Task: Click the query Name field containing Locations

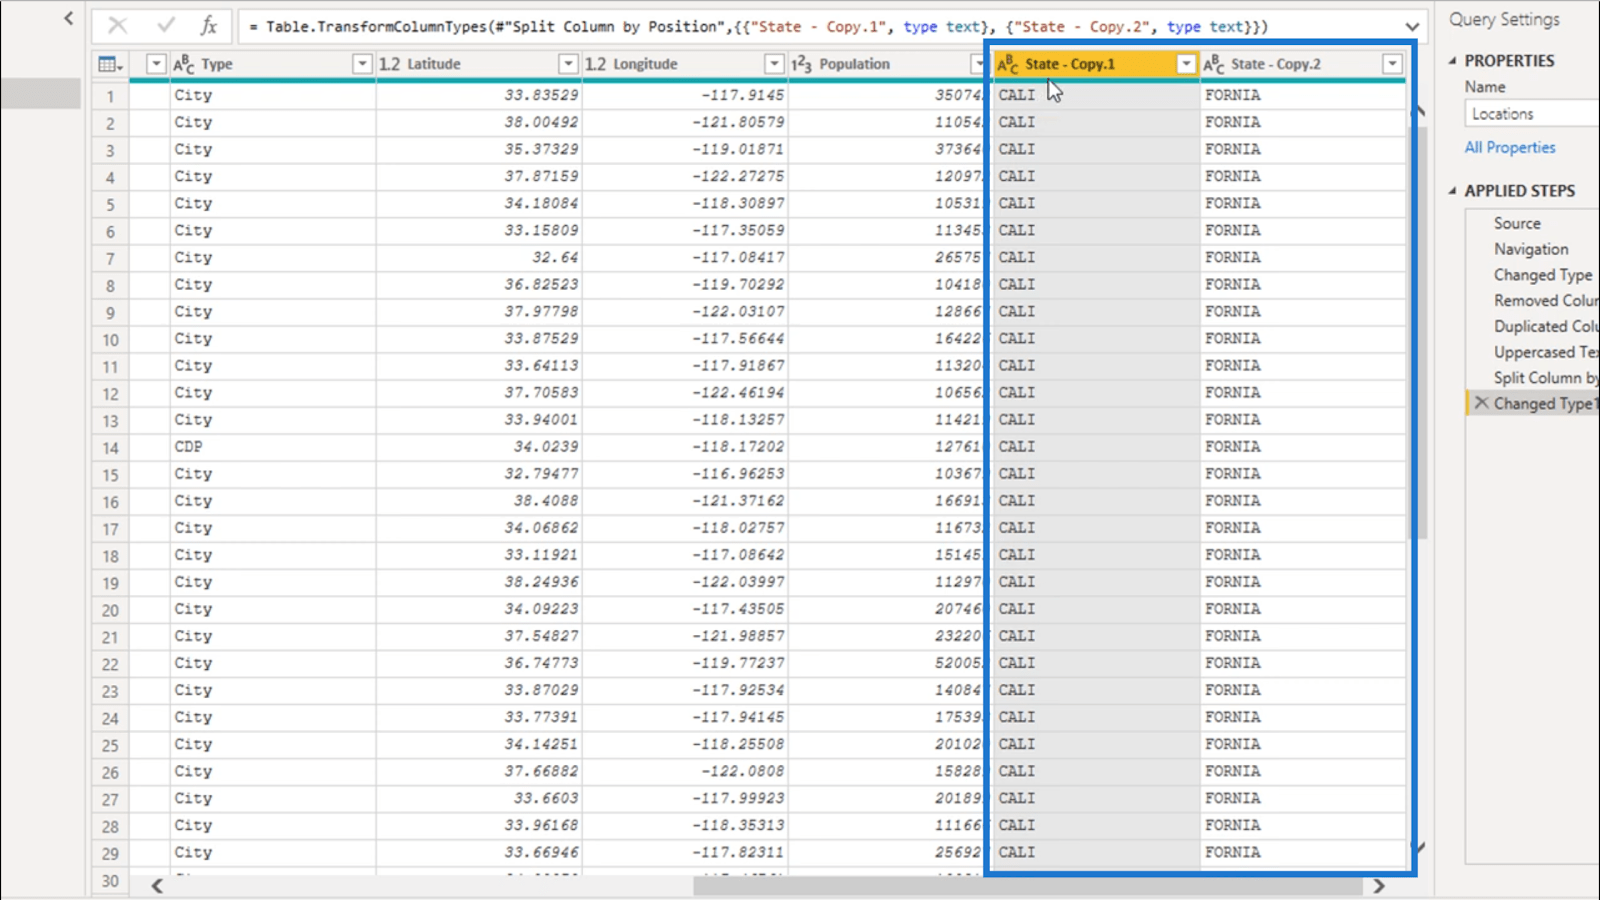Action: (x=1532, y=114)
